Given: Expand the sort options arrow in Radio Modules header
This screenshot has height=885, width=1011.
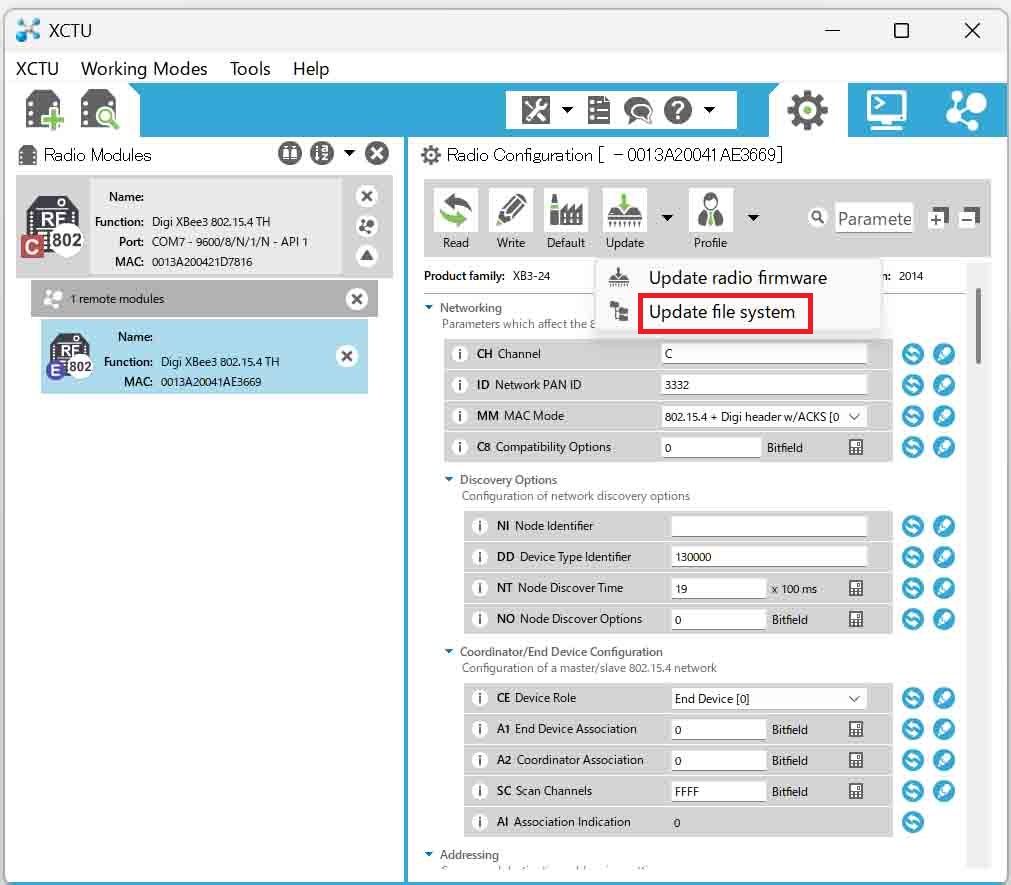Looking at the screenshot, I should pos(349,153).
